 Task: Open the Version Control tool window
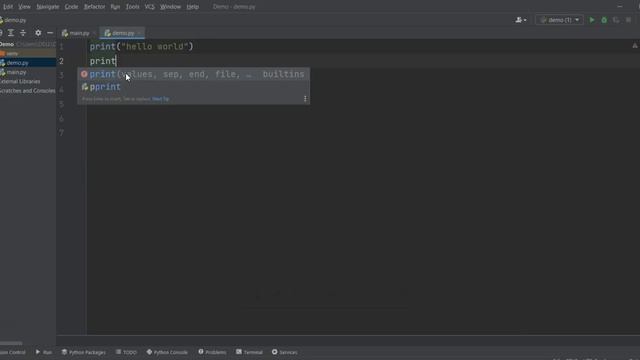[12, 352]
